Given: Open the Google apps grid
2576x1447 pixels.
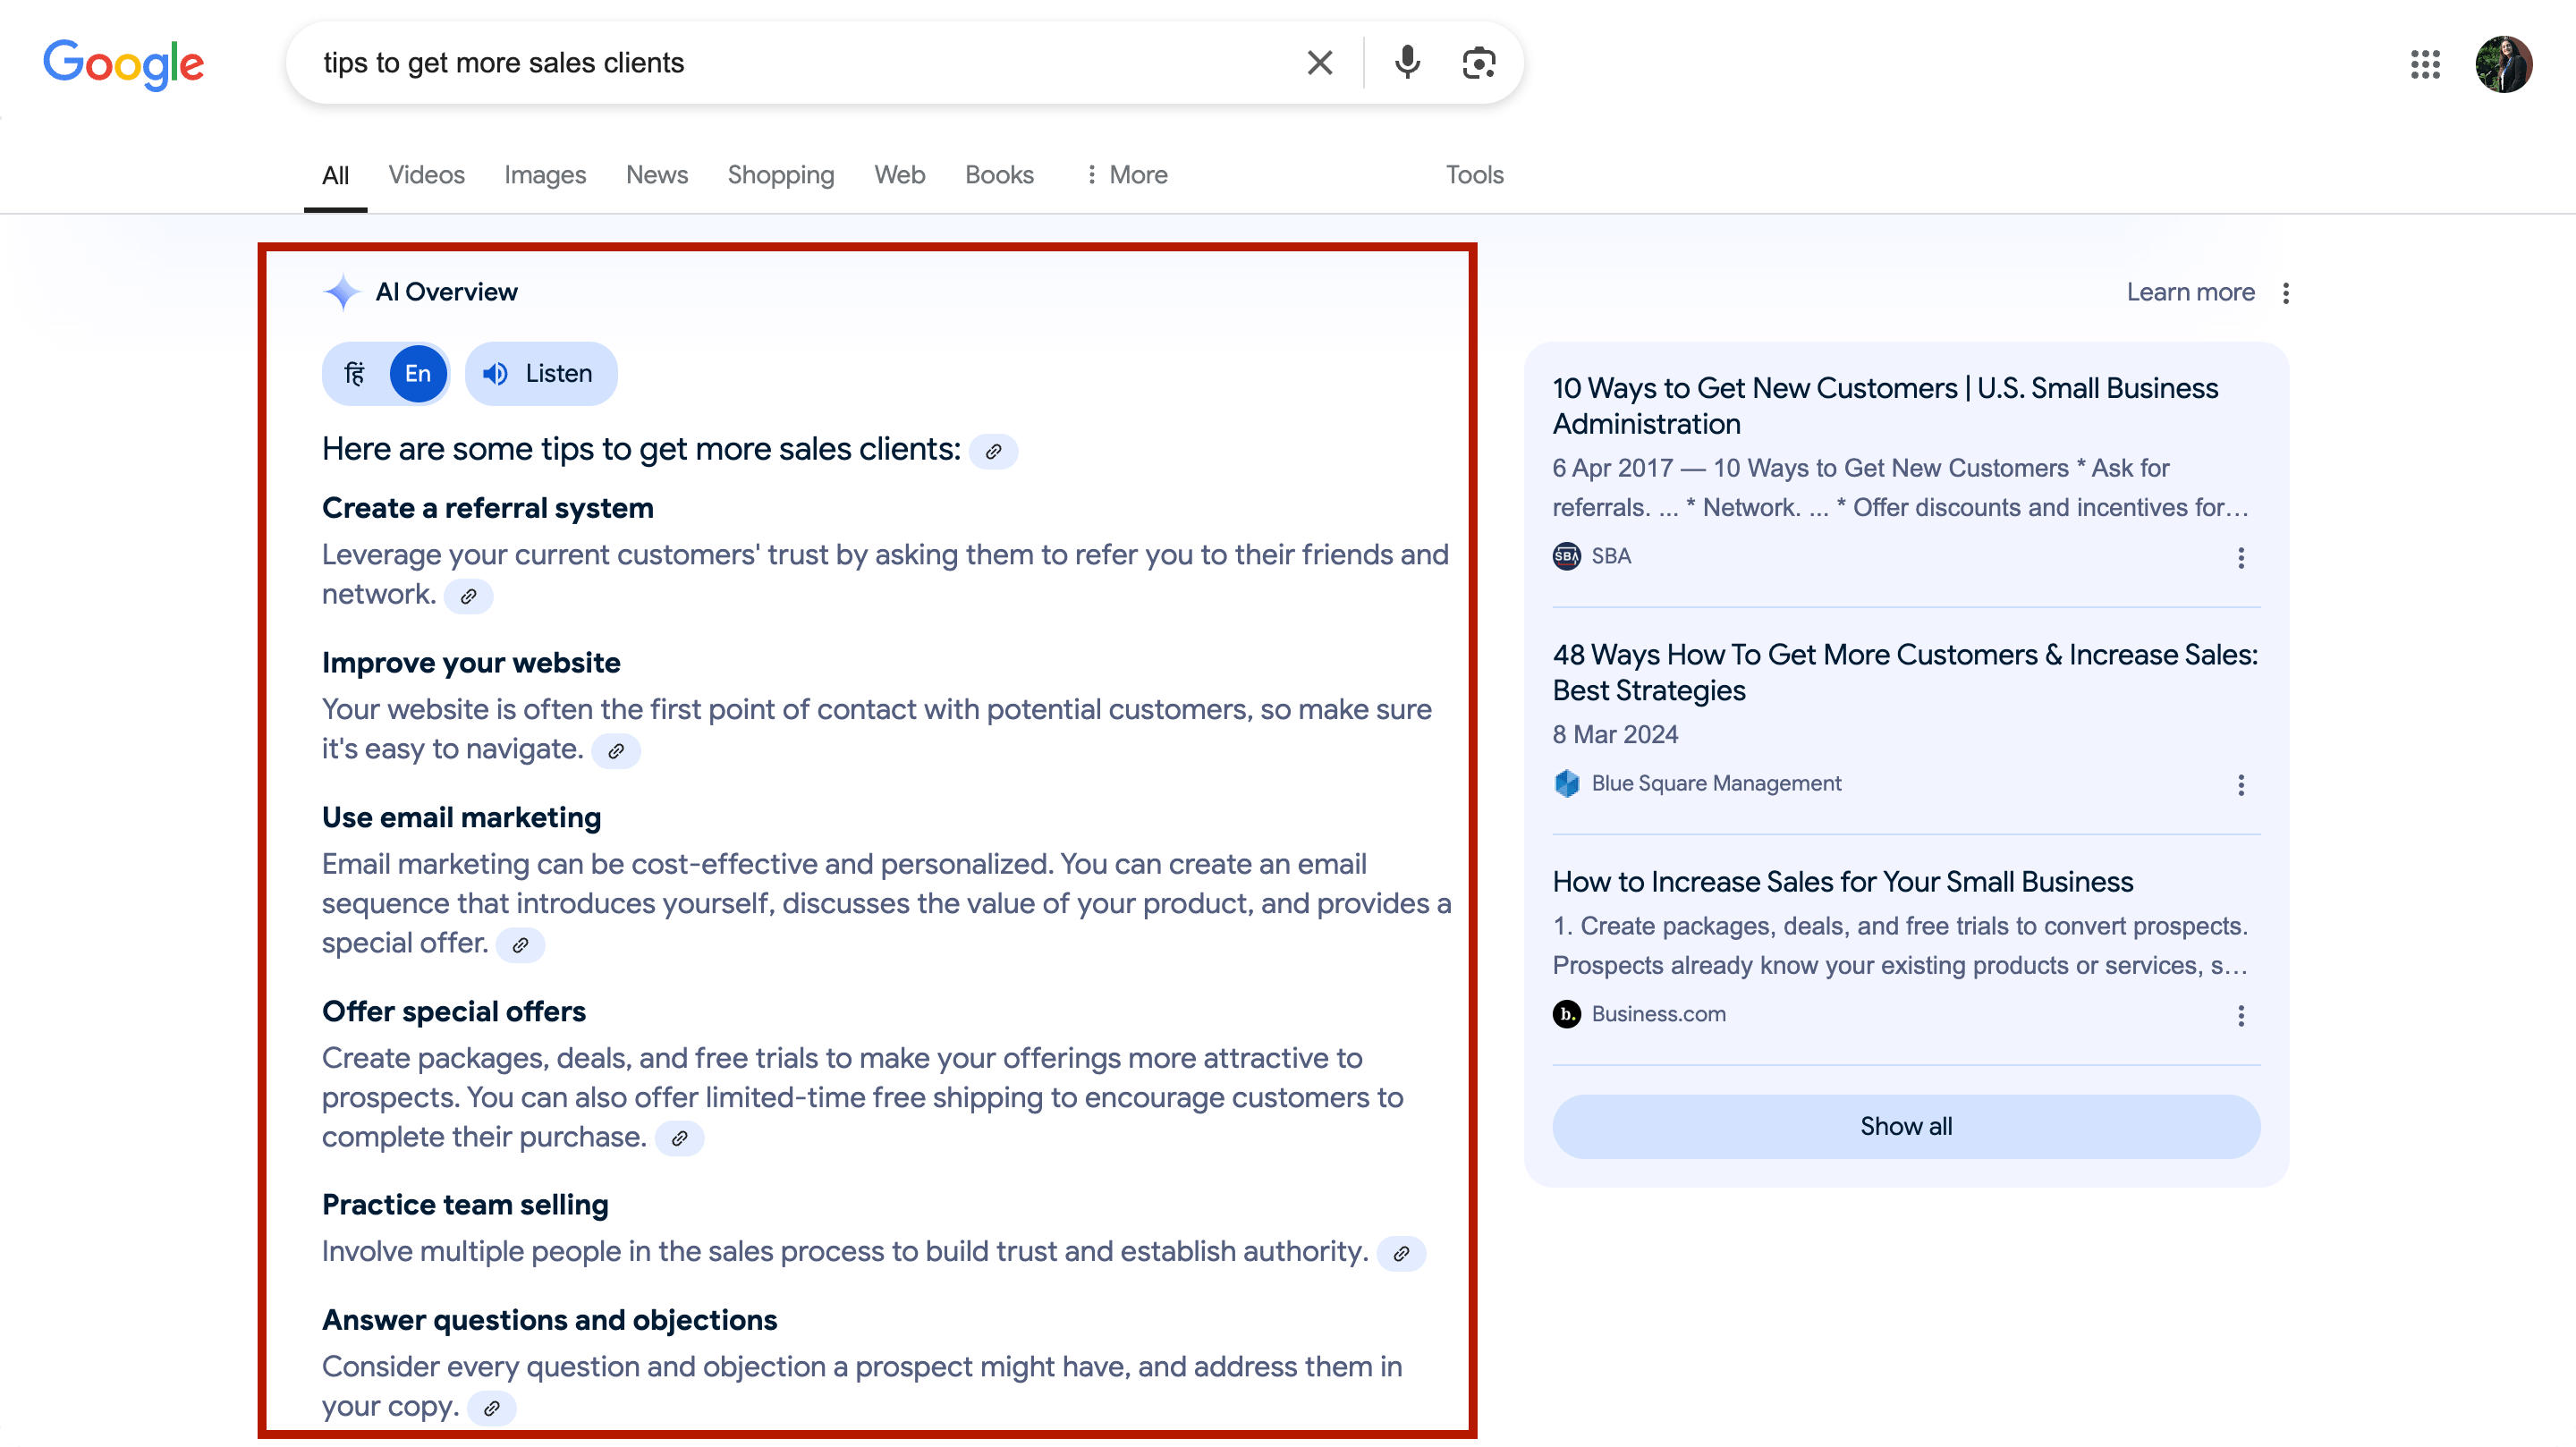Looking at the screenshot, I should (2425, 65).
